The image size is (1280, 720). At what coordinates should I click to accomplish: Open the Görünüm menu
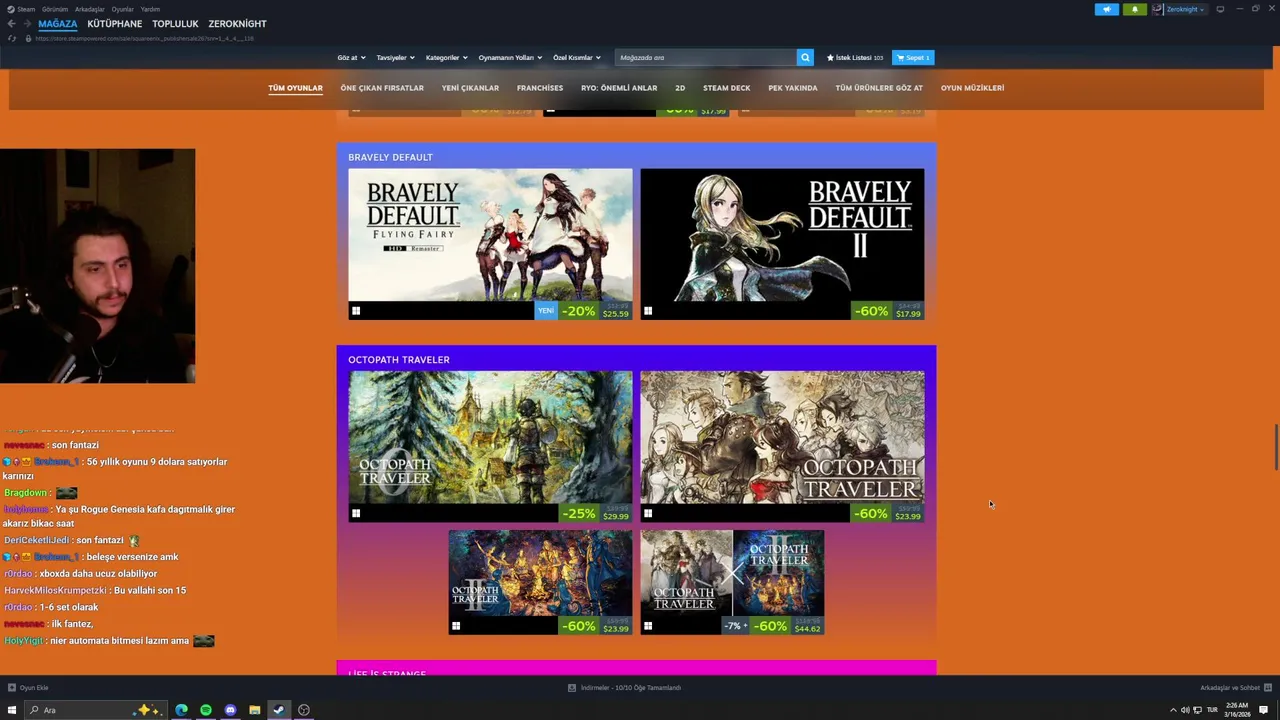pos(55,9)
